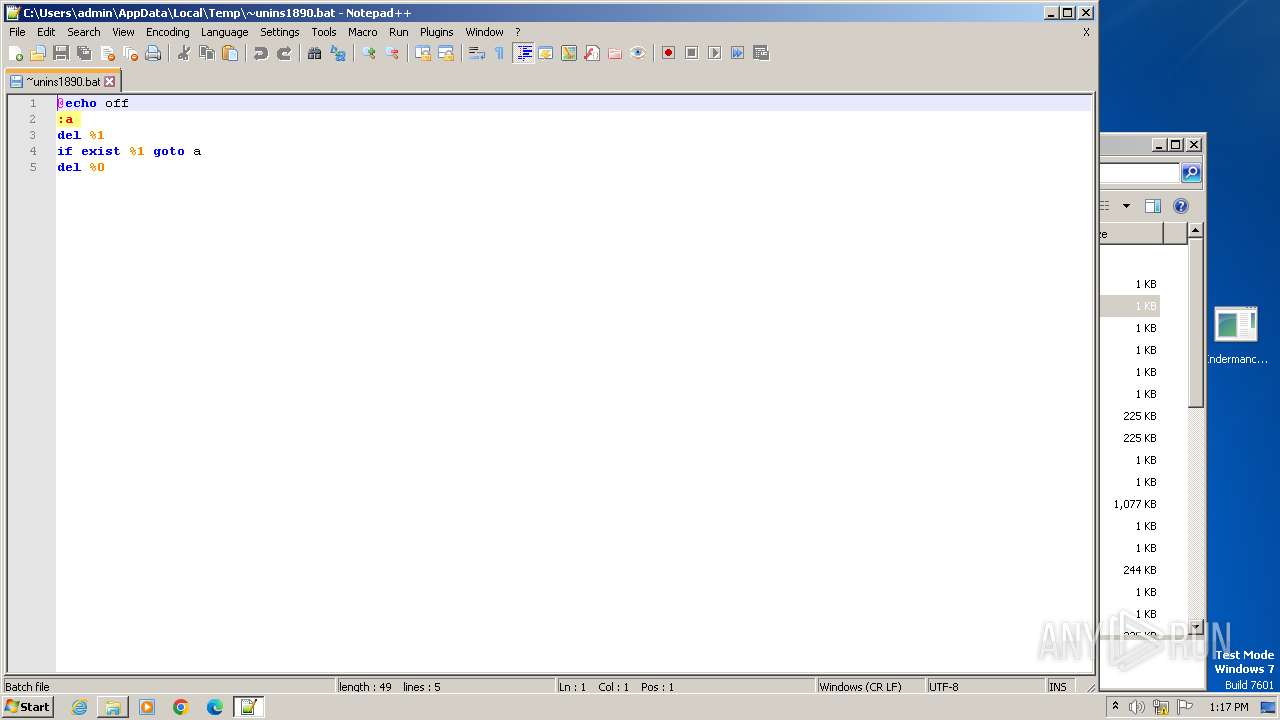Open the Window menu
This screenshot has width=1280, height=720.
(485, 32)
